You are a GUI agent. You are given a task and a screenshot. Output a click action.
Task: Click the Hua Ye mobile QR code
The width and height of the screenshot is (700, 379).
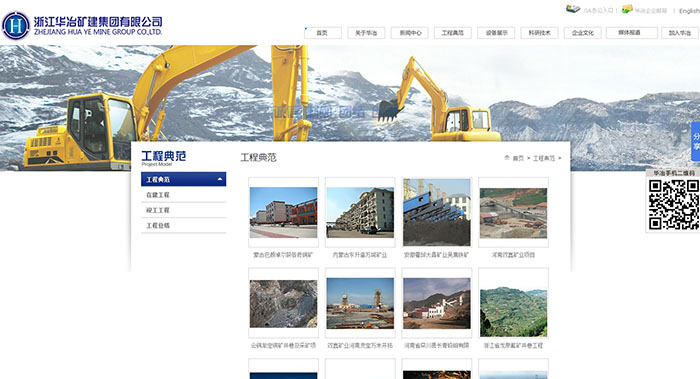(x=674, y=204)
